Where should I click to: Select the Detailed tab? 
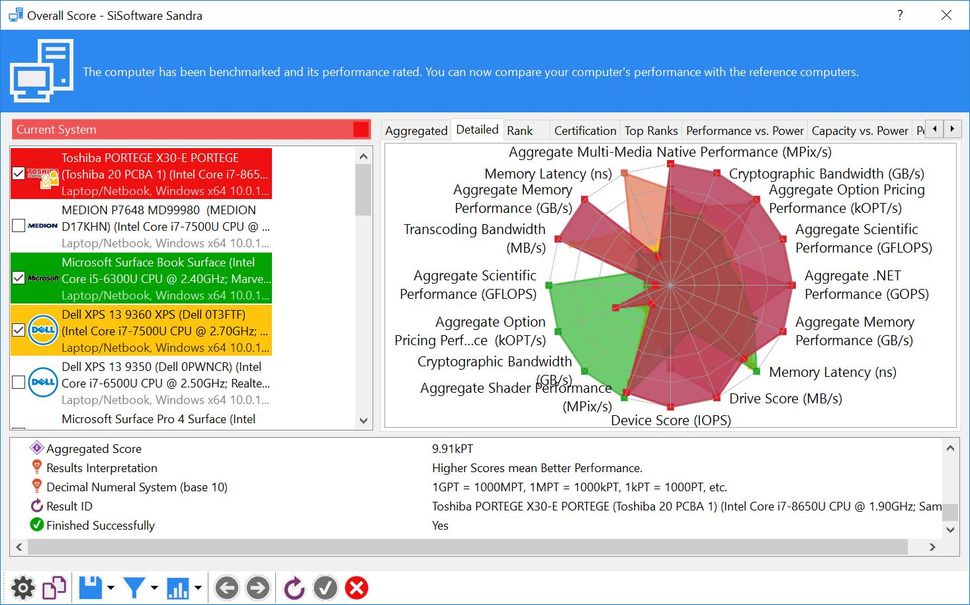(477, 129)
